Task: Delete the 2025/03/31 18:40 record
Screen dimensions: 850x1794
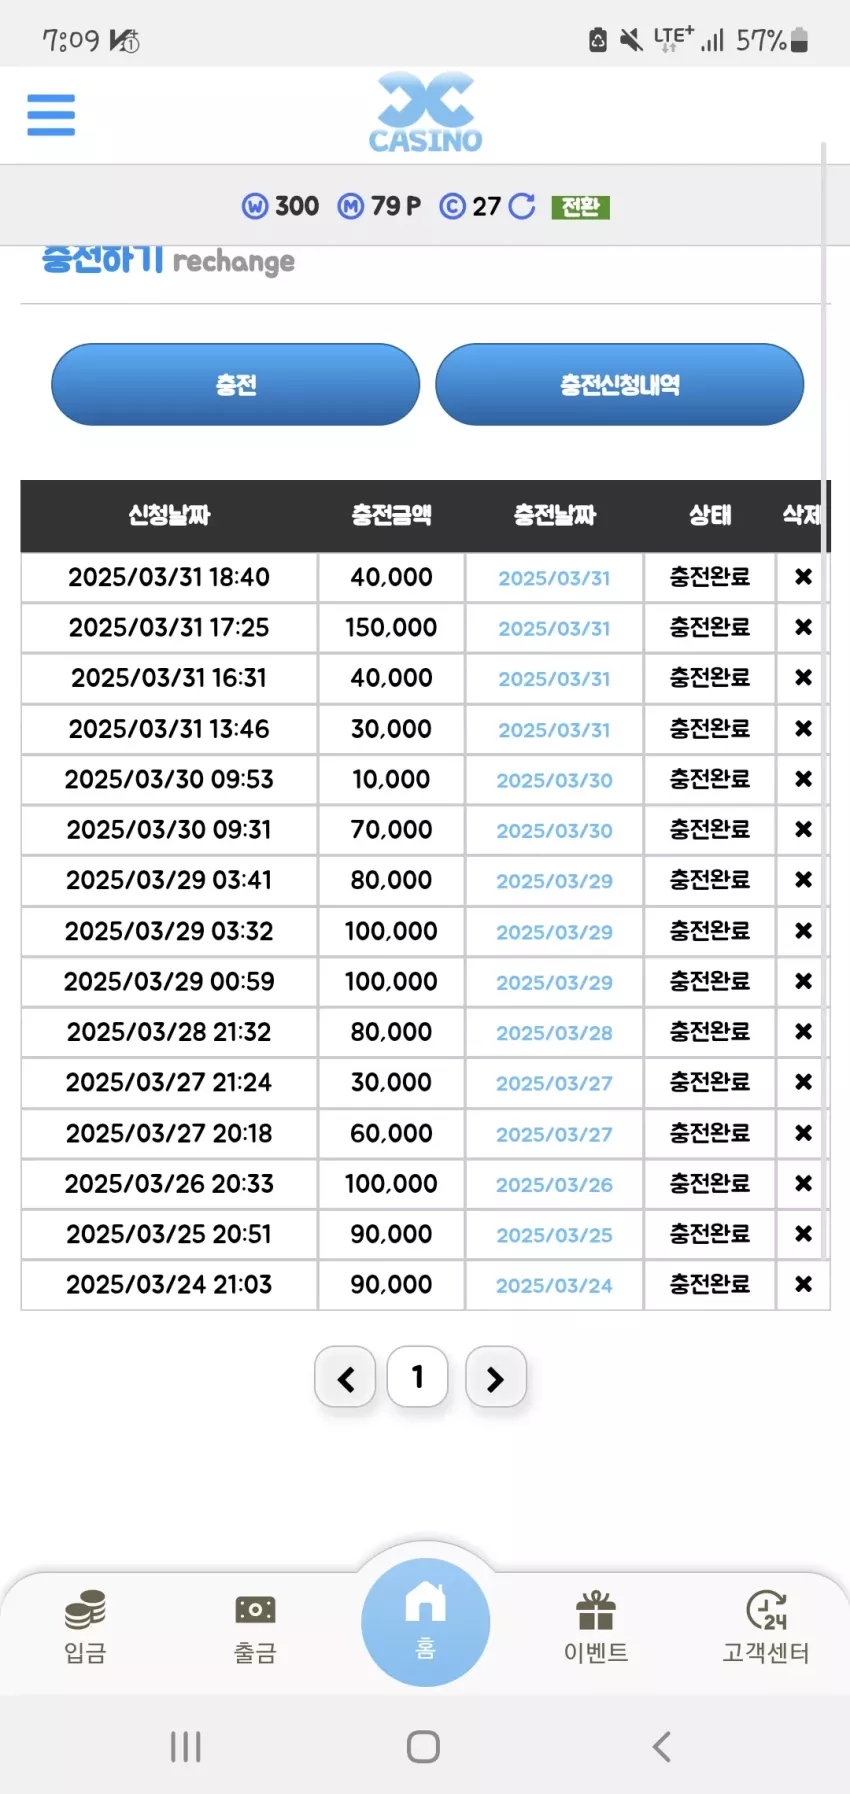Action: tap(803, 577)
